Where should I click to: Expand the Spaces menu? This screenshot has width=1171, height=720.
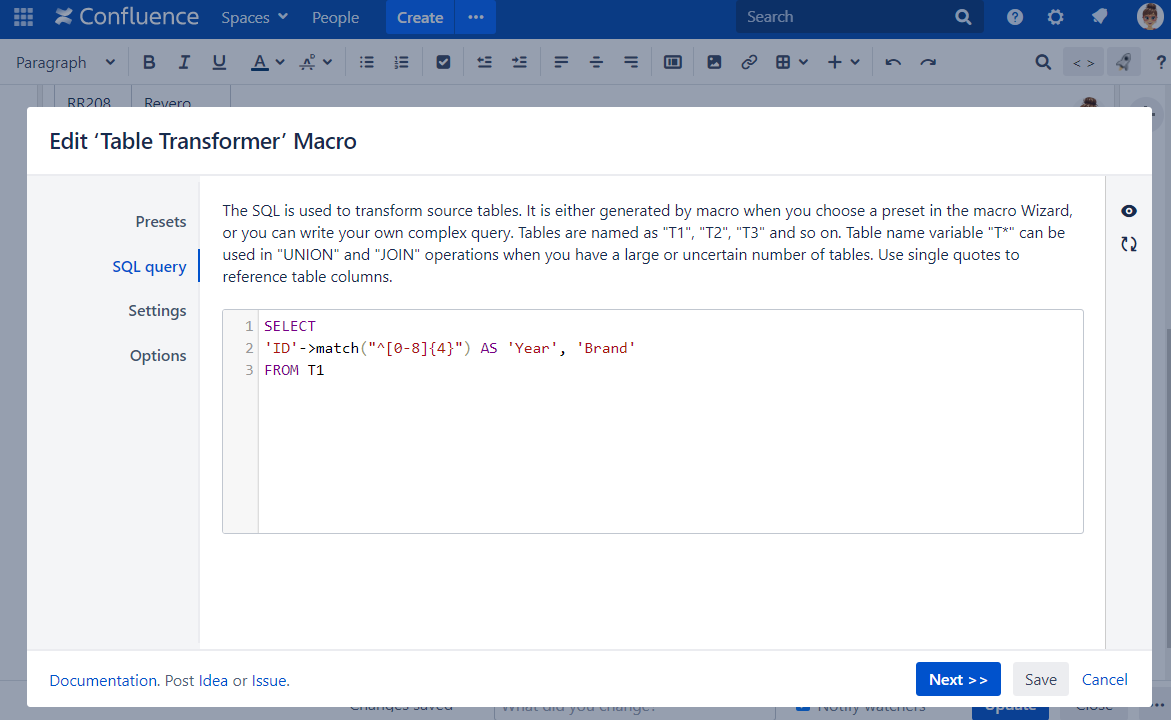(255, 17)
